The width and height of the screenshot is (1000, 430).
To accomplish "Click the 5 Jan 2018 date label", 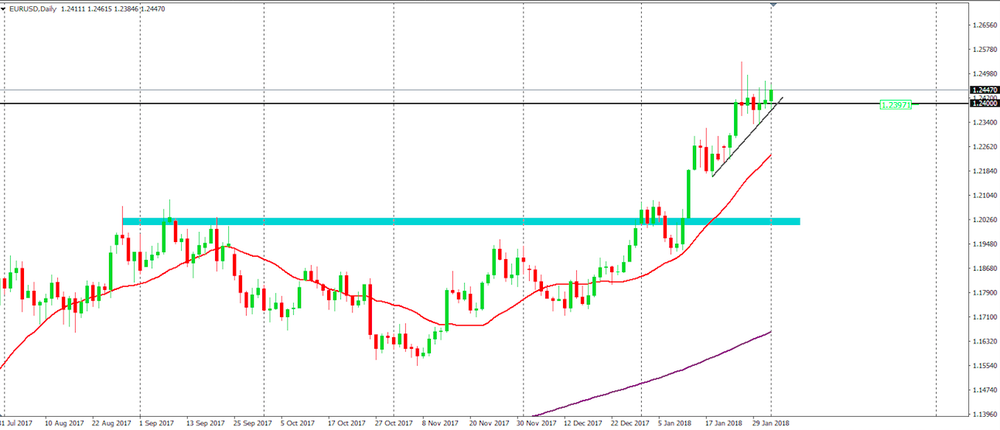I will tap(674, 423).
